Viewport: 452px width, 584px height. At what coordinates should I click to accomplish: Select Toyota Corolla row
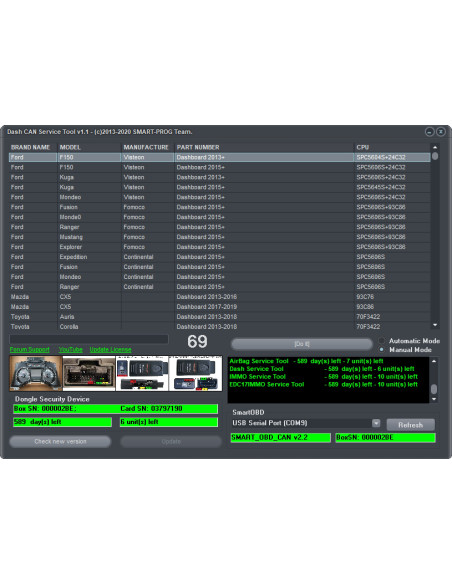tap(219, 327)
